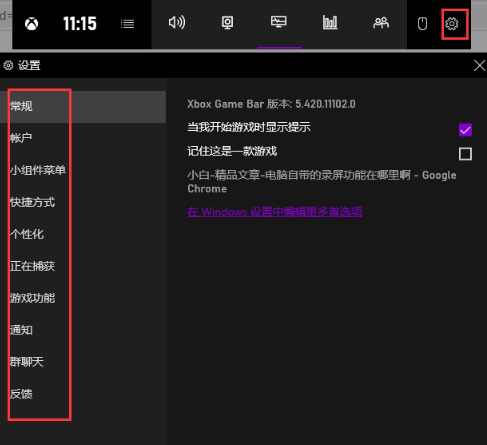Select the 反馈 settings tab
This screenshot has height=445, width=487.
tap(83, 394)
